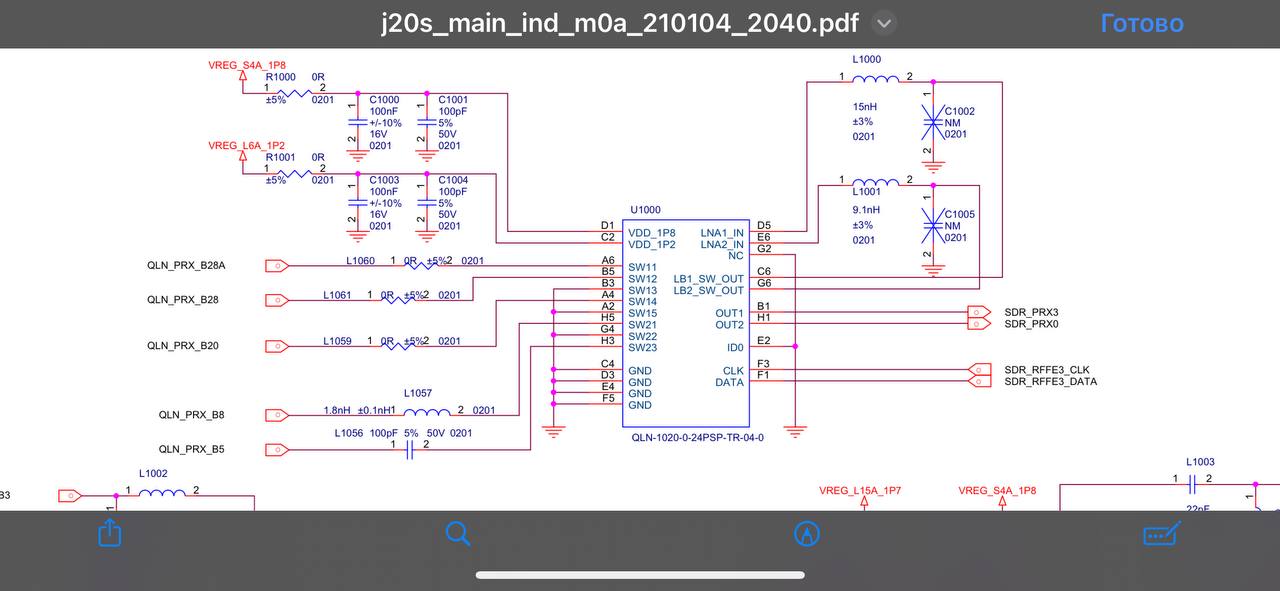This screenshot has width=1280, height=591.
Task: Click the SDR_RFFE3_DATA signal label
Action: click(1050, 382)
